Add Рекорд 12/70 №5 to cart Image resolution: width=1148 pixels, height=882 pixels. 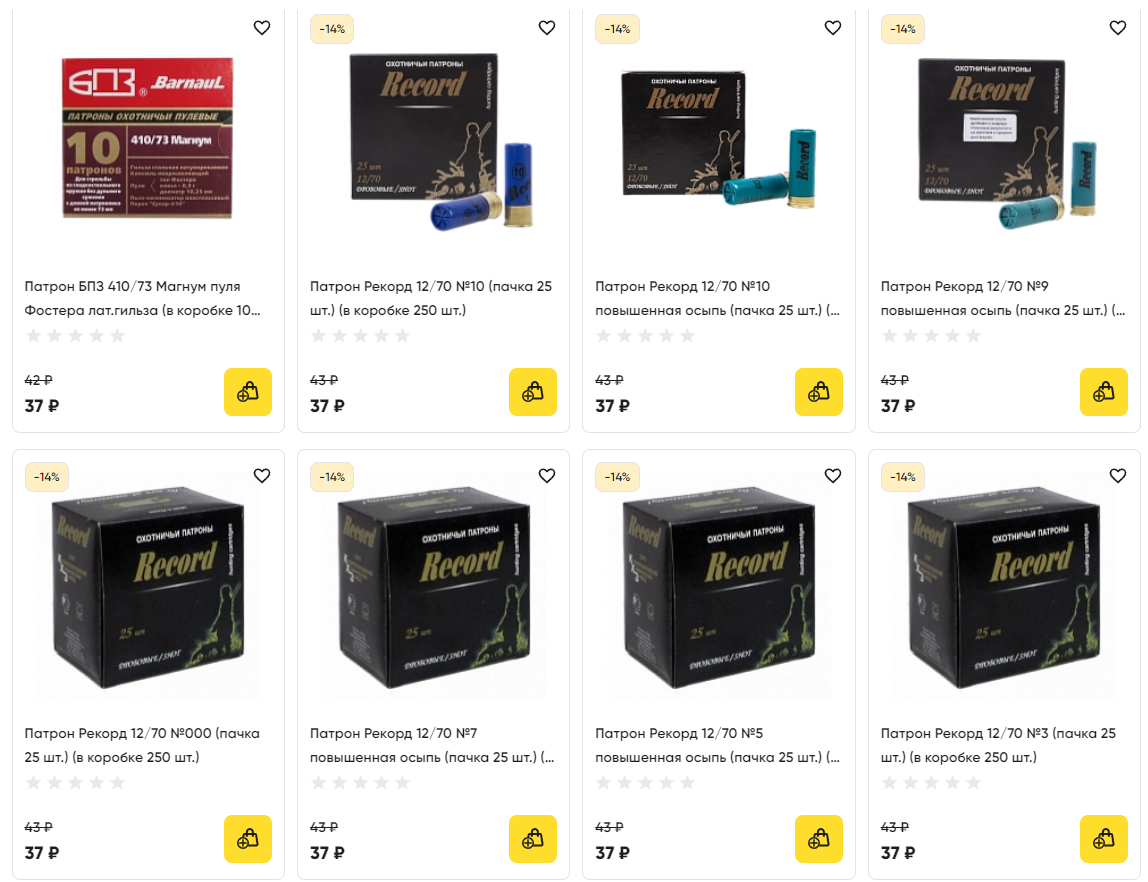[x=819, y=839]
